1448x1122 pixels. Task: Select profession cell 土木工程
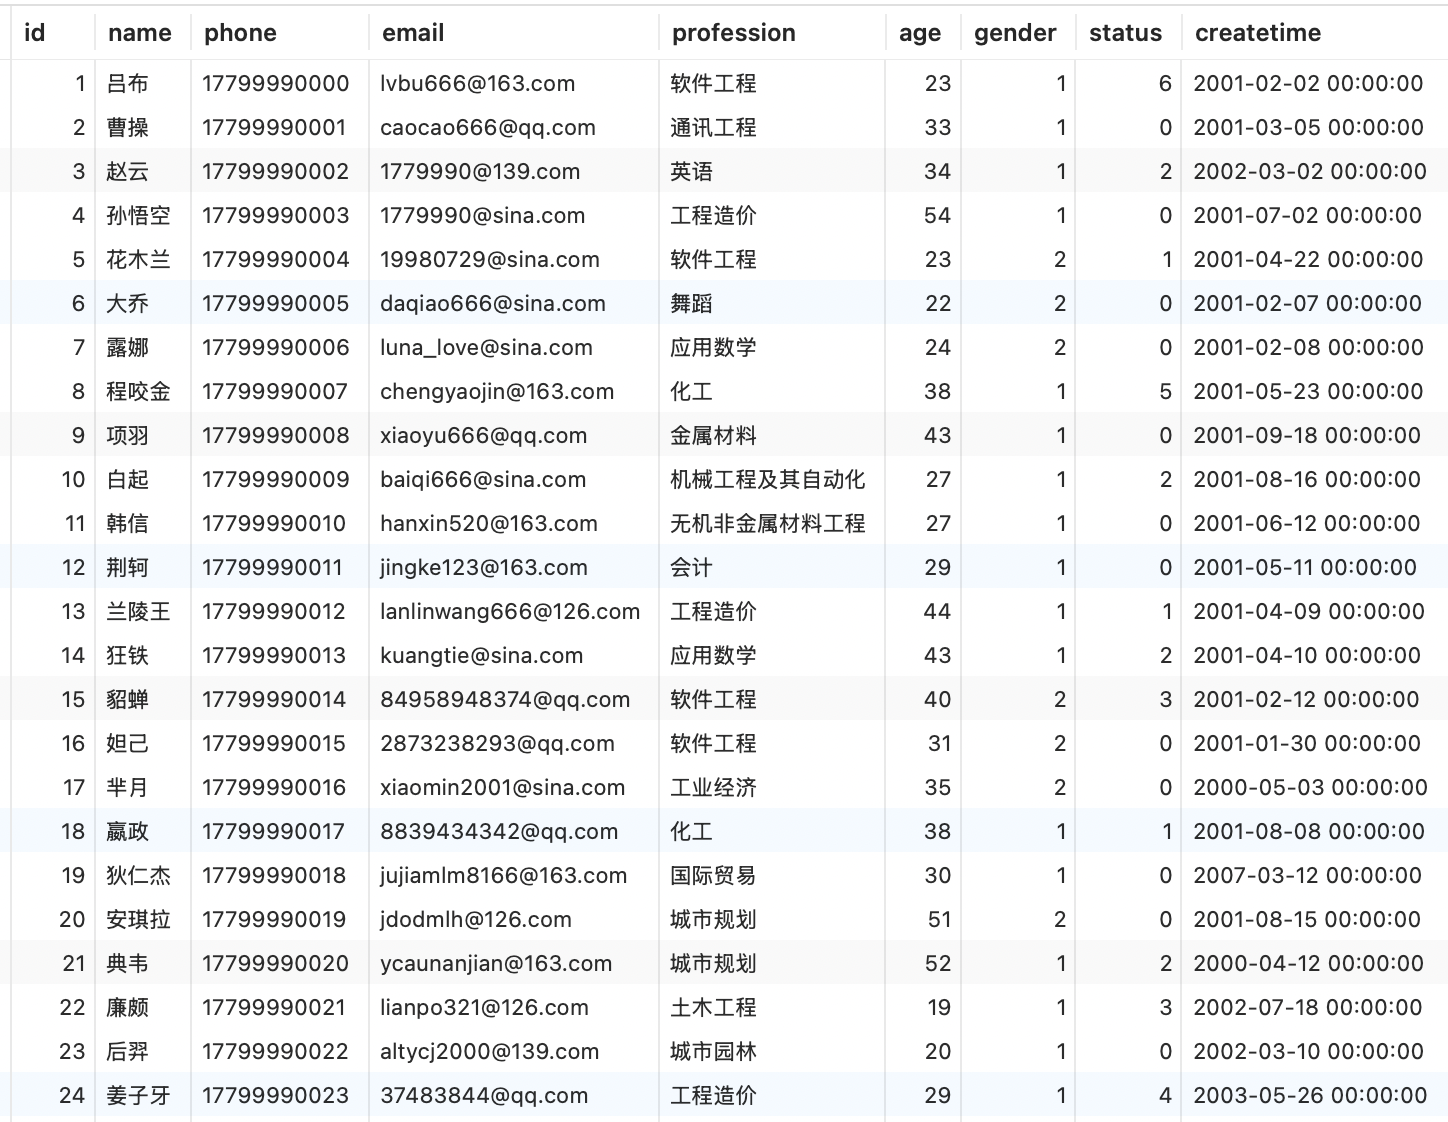[713, 1008]
